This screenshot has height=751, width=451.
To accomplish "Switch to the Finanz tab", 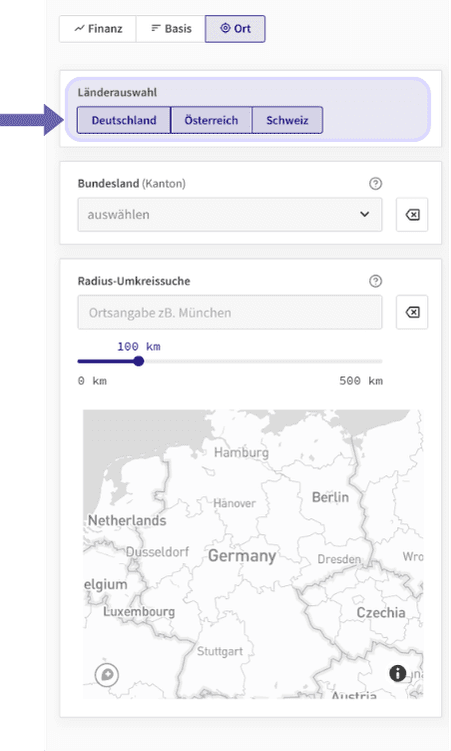I will (x=98, y=29).
